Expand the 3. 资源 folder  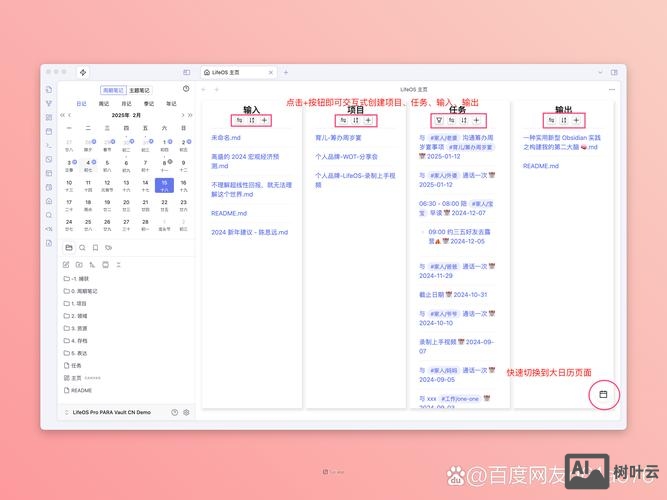[75, 328]
